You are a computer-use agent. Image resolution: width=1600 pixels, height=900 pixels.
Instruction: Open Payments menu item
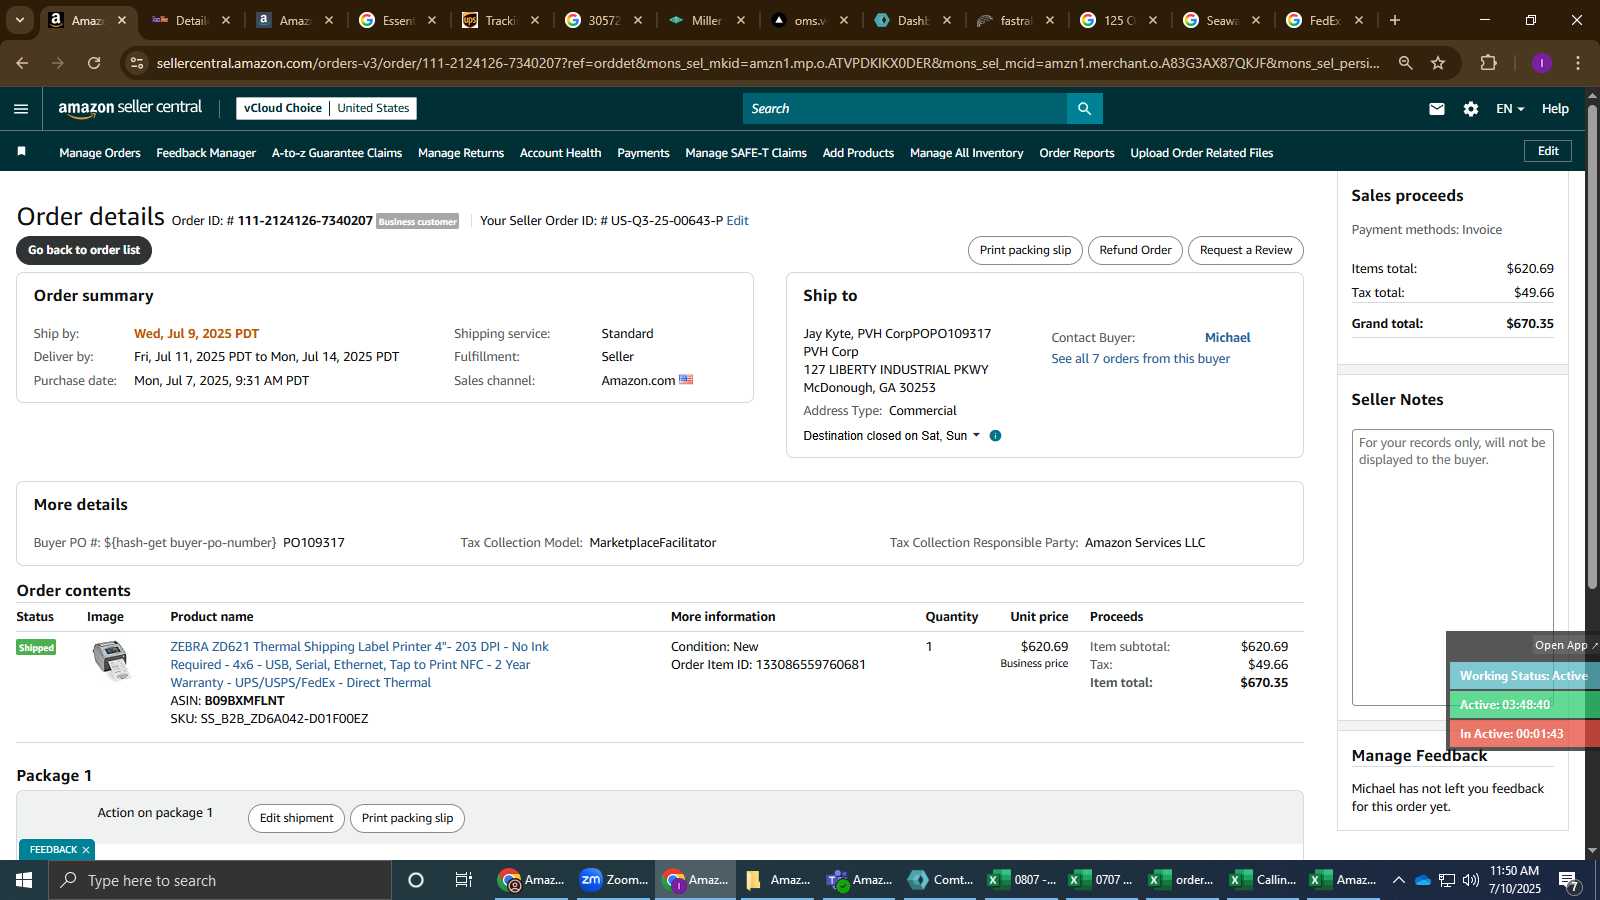(643, 153)
